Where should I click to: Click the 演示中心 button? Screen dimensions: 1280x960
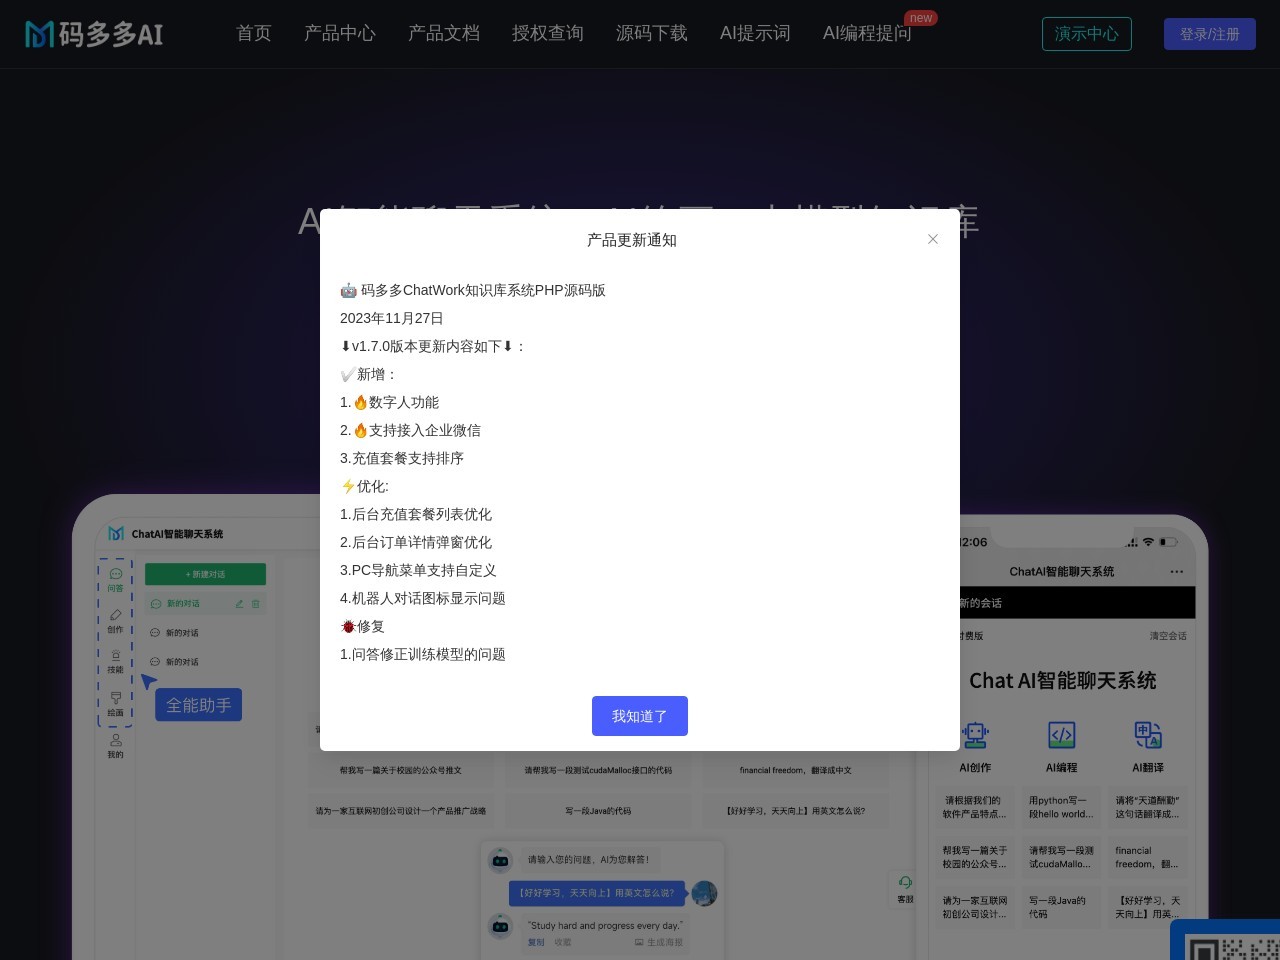[x=1087, y=34]
